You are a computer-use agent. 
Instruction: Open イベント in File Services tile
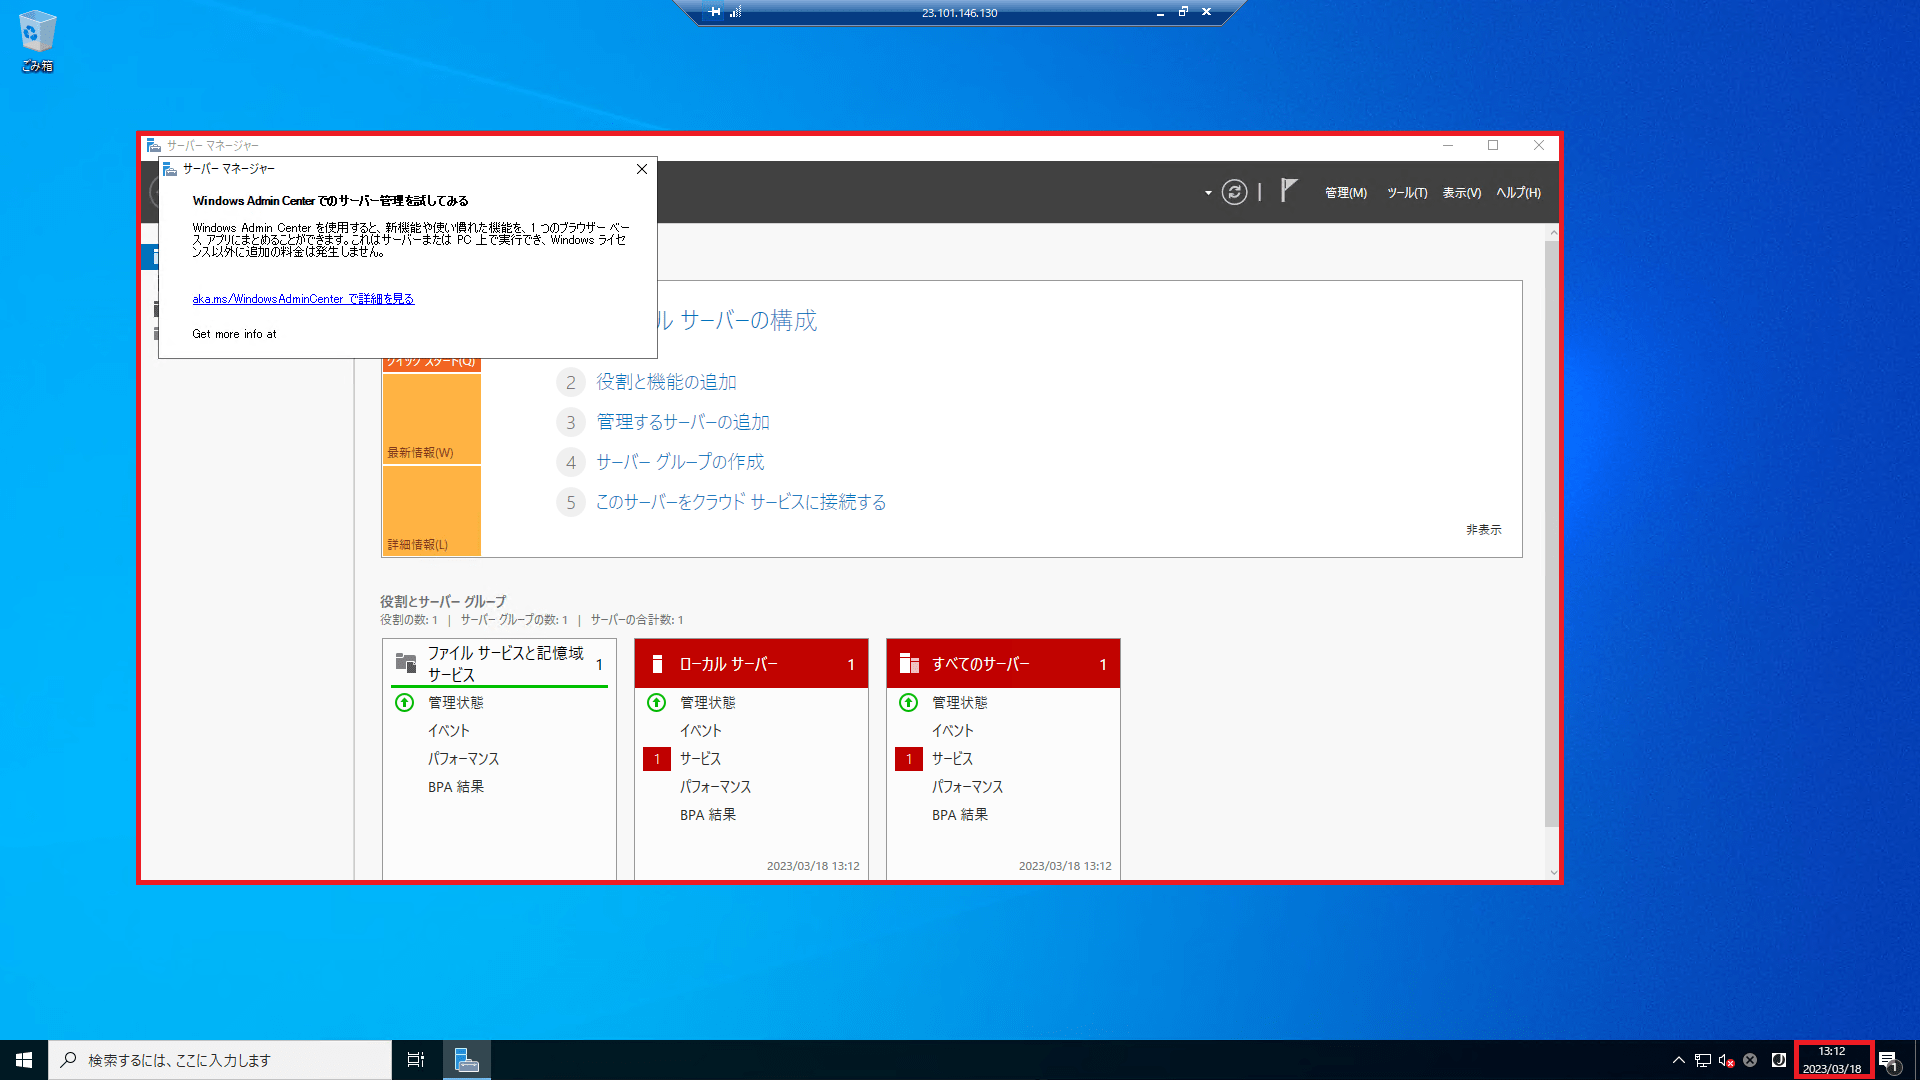pyautogui.click(x=448, y=731)
